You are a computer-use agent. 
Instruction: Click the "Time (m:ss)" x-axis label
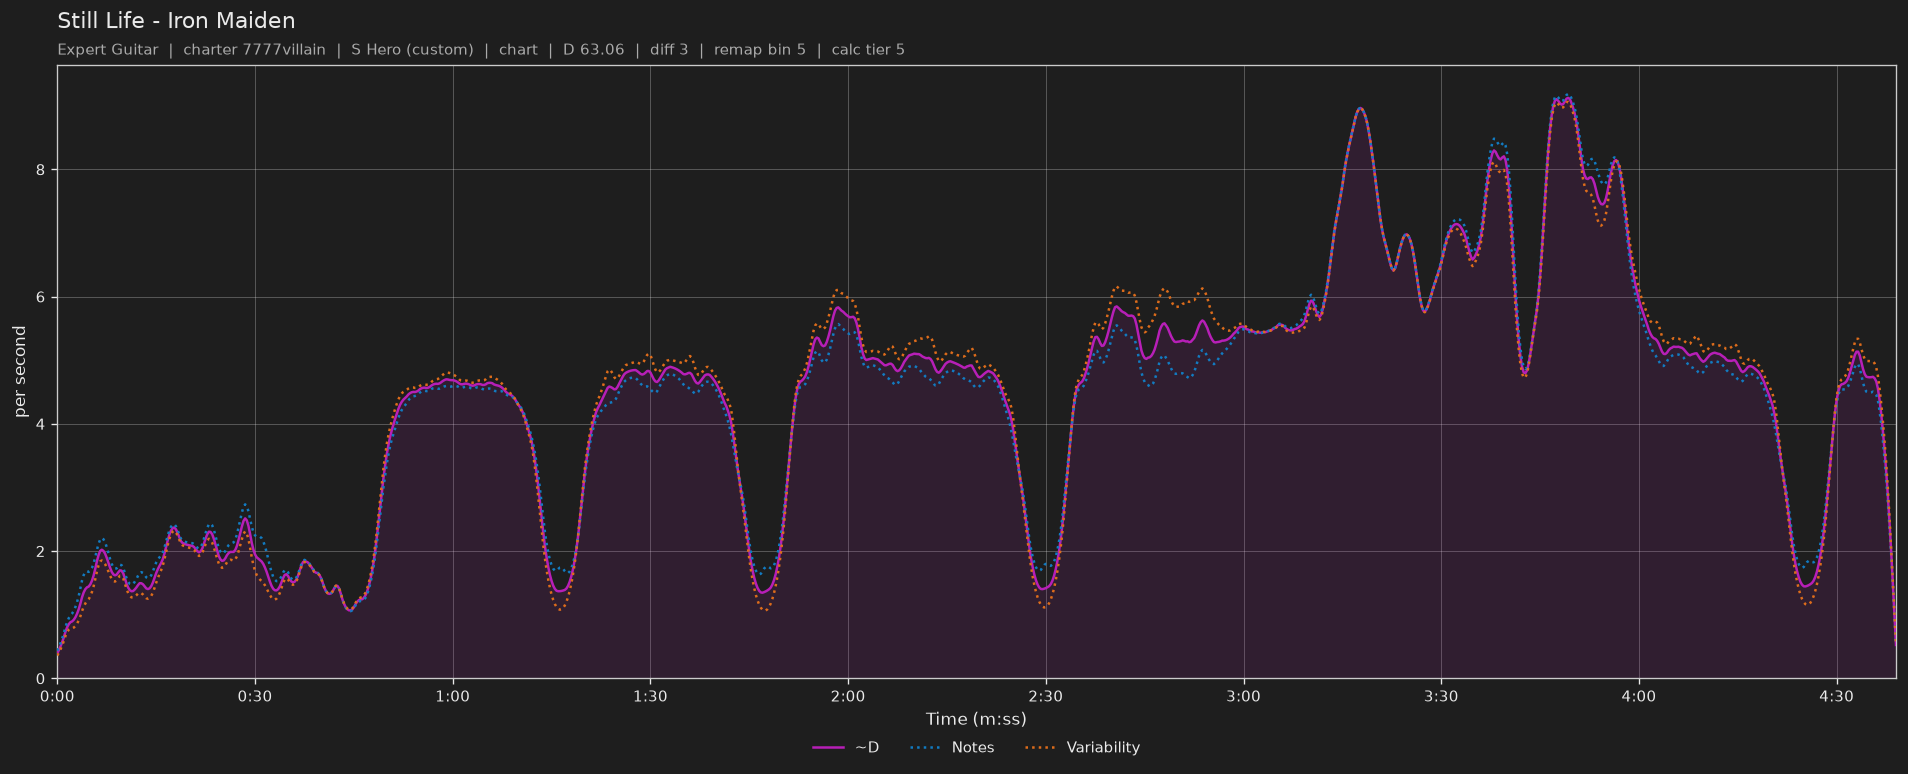pyautogui.click(x=976, y=719)
